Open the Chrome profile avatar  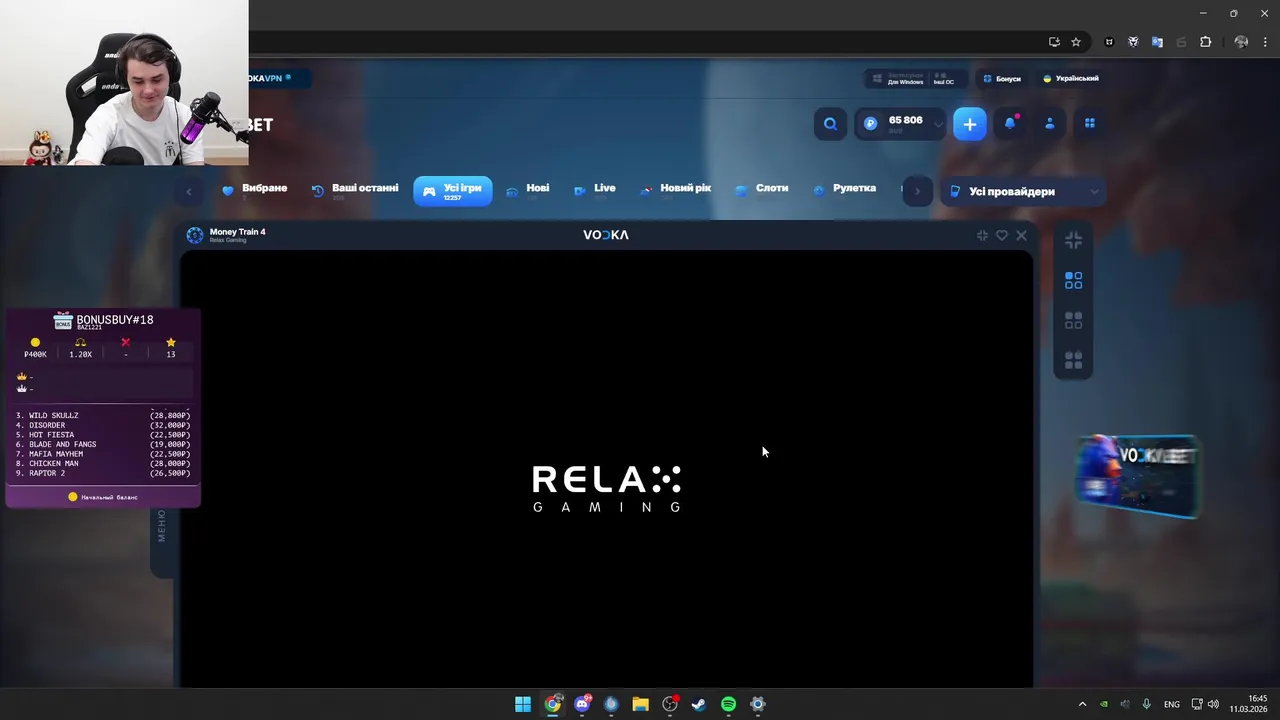[1241, 42]
